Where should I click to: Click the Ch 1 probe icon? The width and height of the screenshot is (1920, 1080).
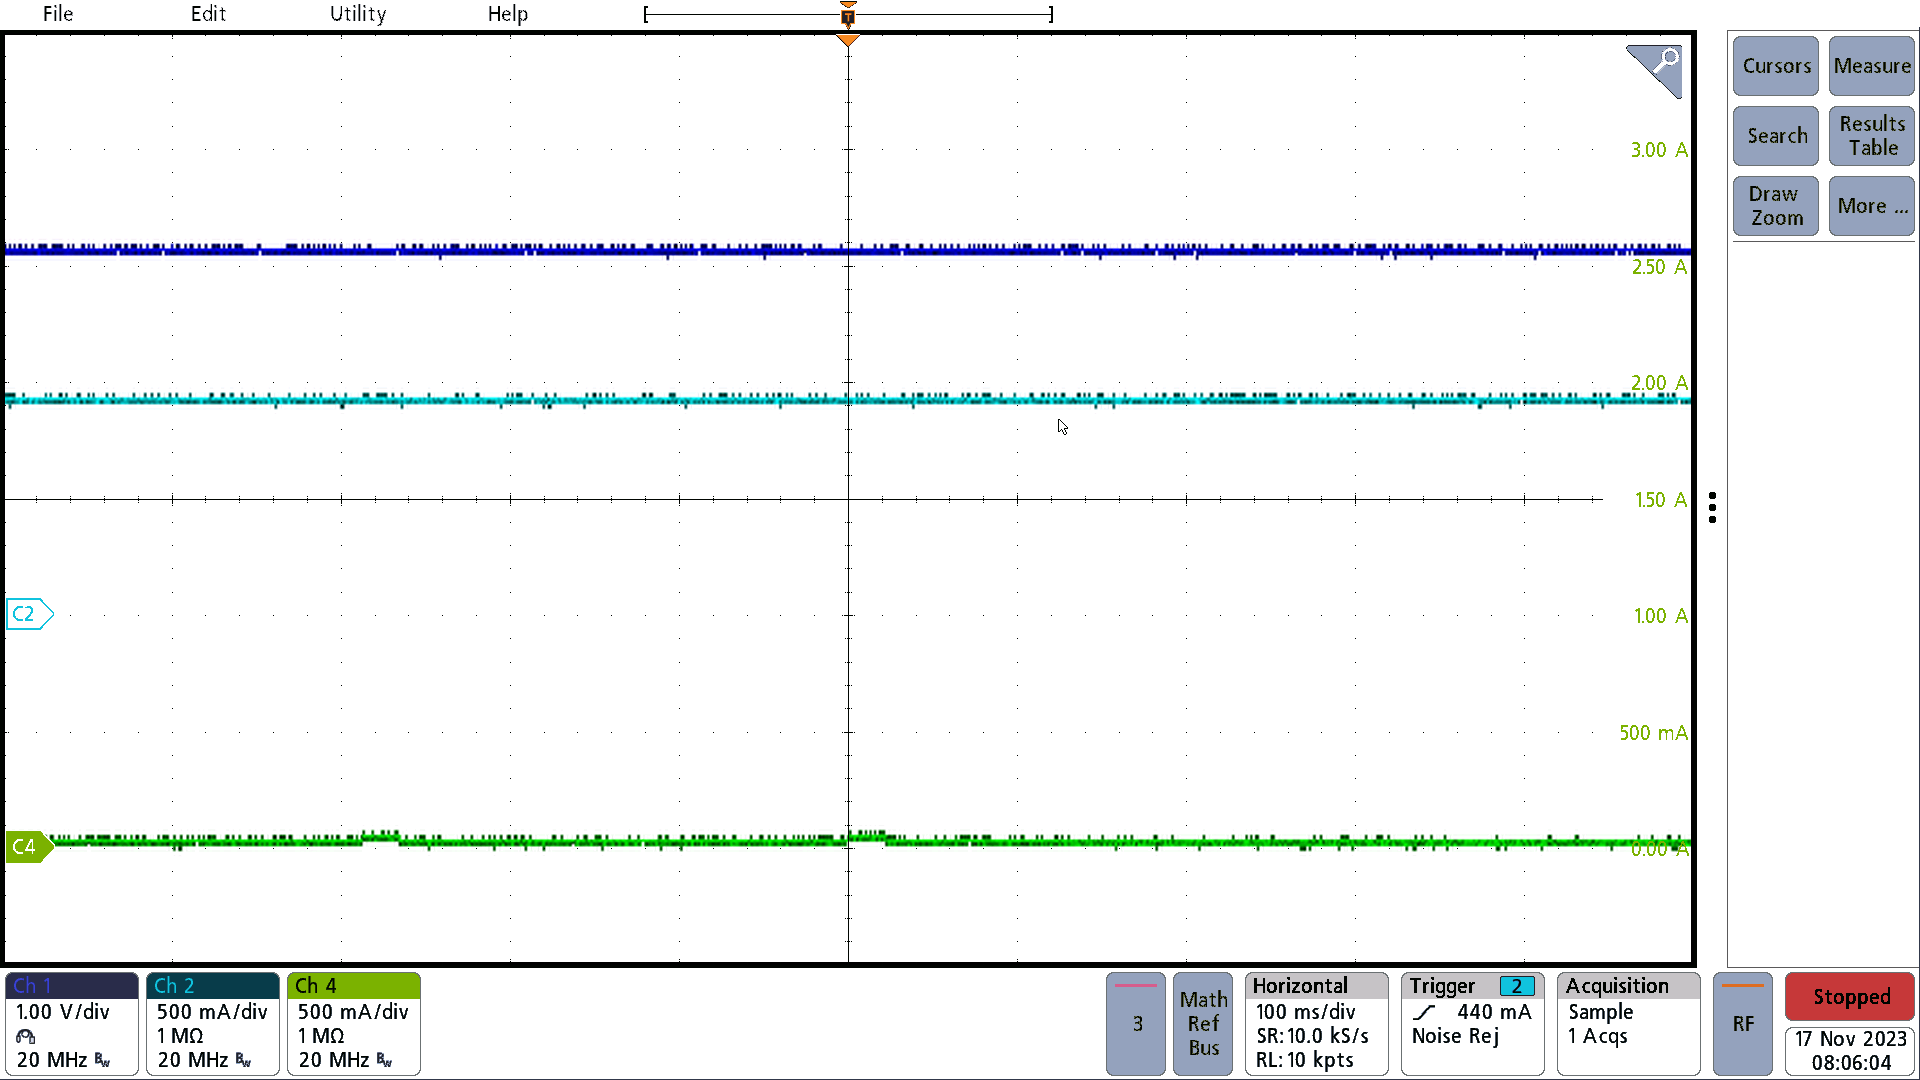click(x=26, y=1037)
